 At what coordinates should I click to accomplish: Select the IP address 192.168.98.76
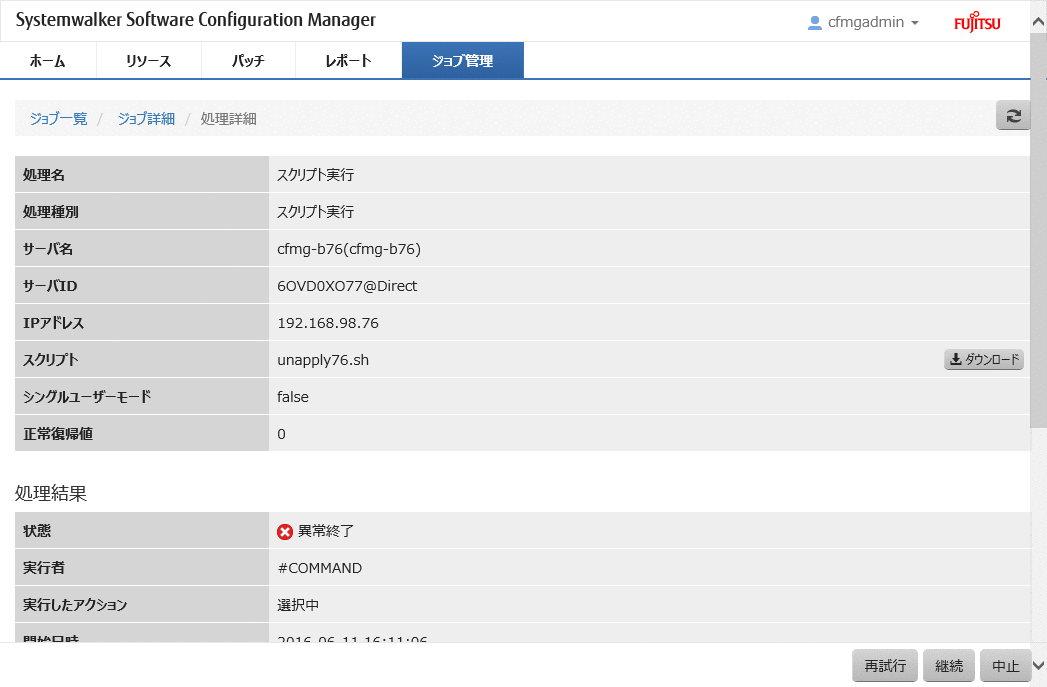(x=328, y=323)
